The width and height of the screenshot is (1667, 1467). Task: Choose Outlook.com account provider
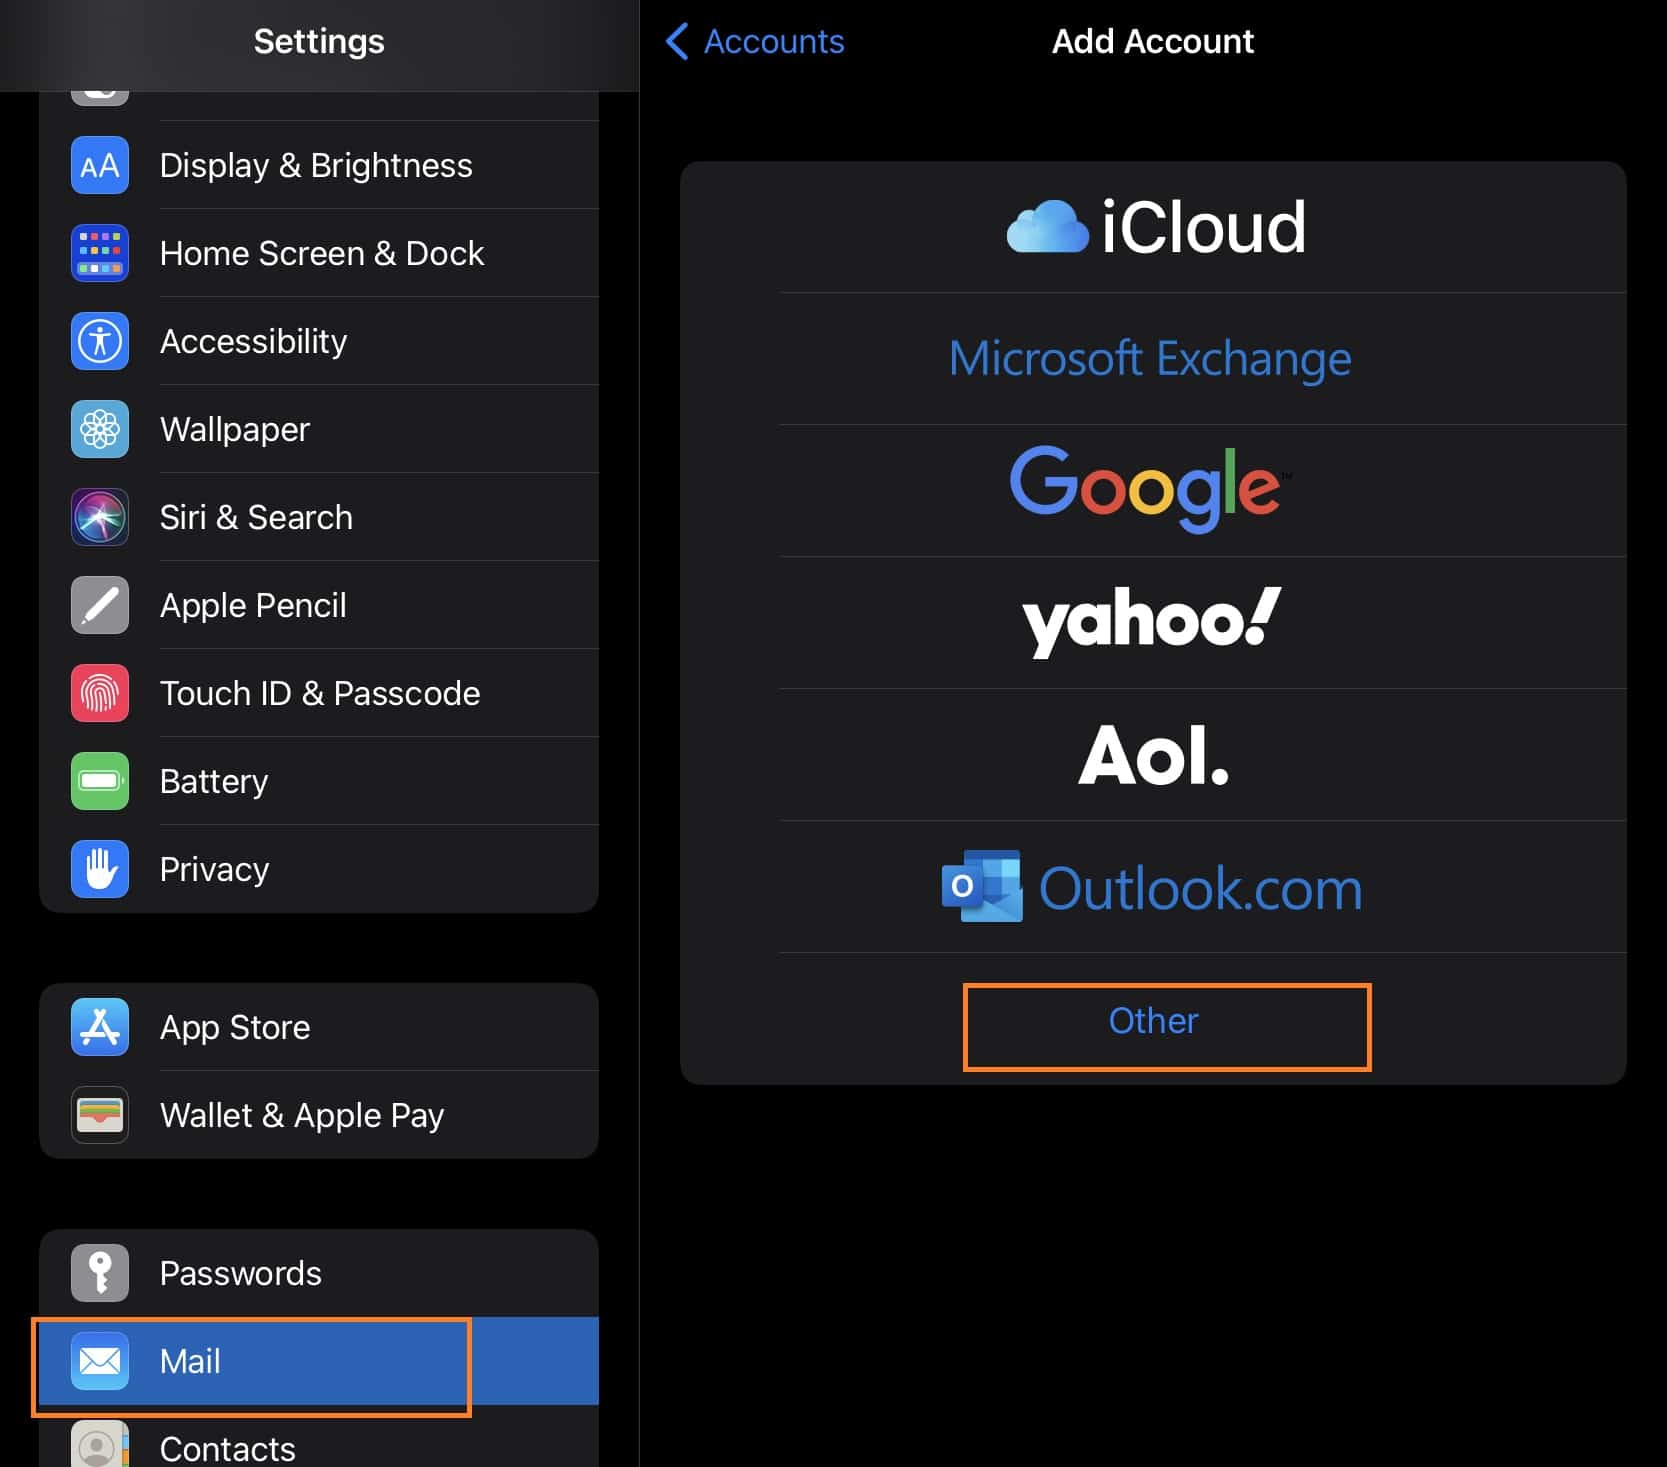coord(1153,887)
